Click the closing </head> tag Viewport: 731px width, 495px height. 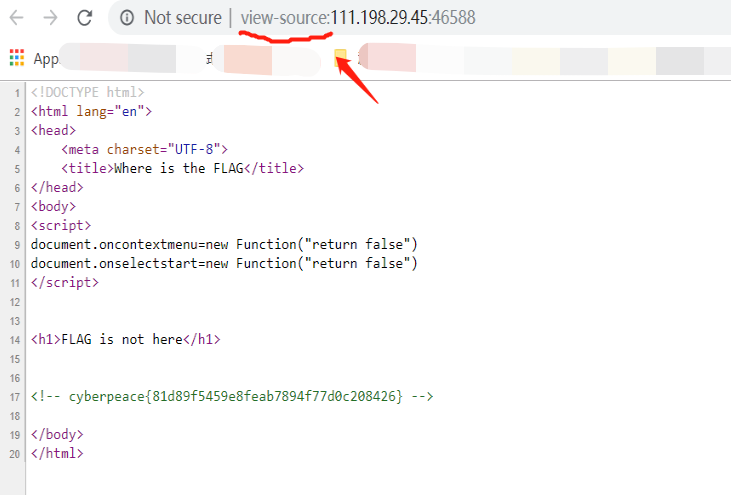coord(57,187)
